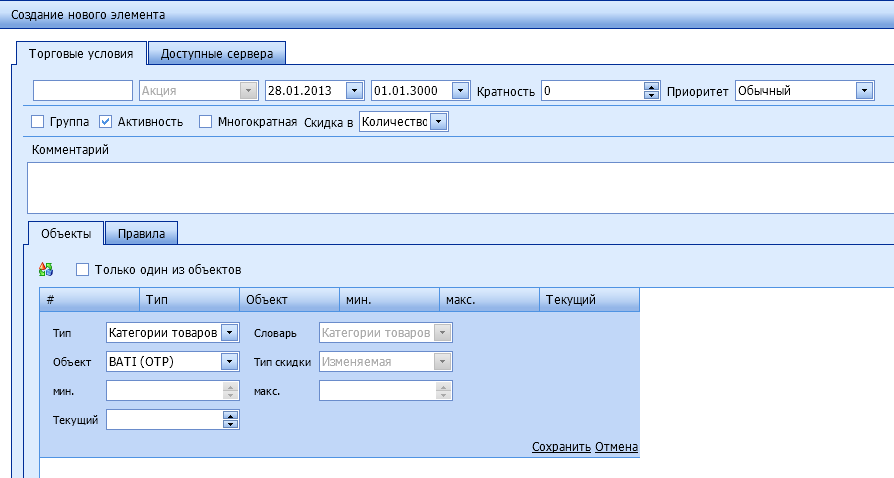
Task: Decrease the Текущий spinner value
Action: point(230,425)
